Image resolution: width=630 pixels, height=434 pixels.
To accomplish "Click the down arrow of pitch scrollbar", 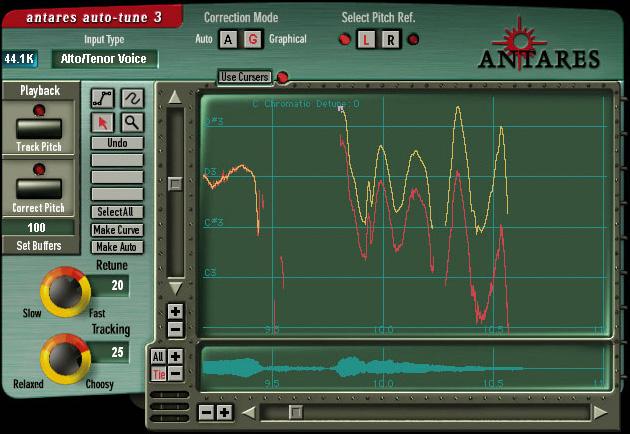I will coord(175,289).
